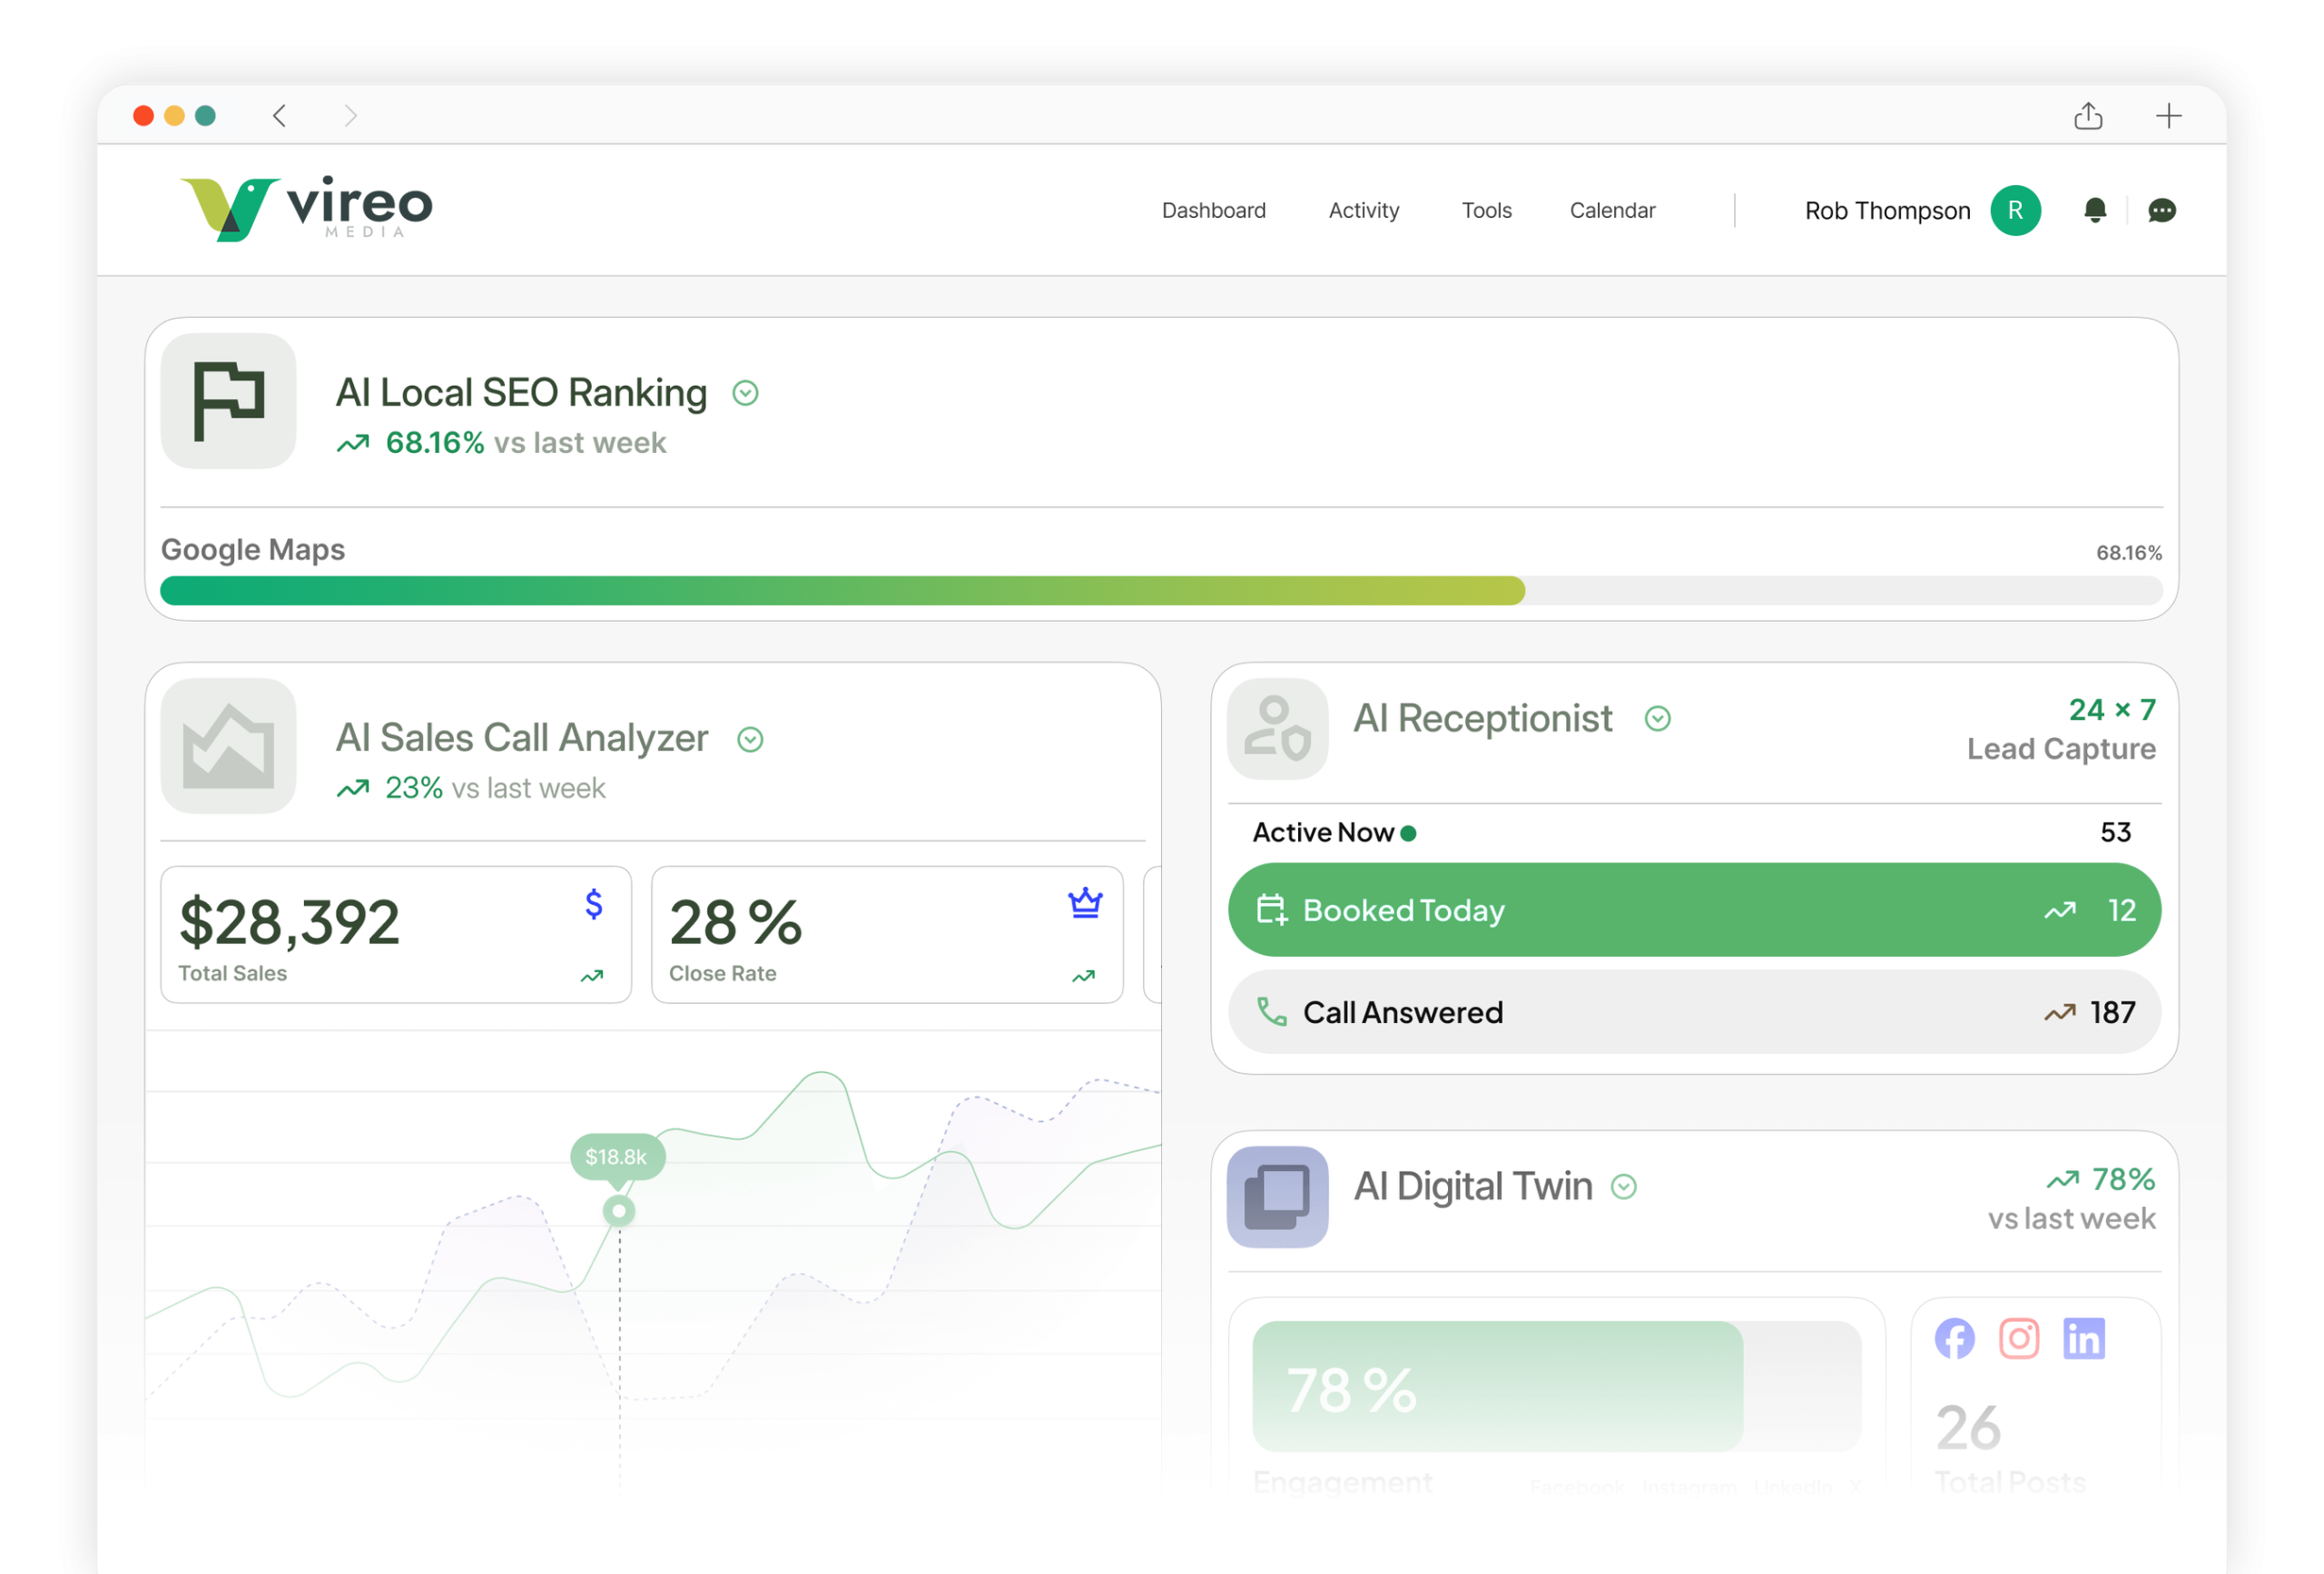Toggle the Active Now status indicator
Viewport: 2324px width, 1574px height.
1408,832
